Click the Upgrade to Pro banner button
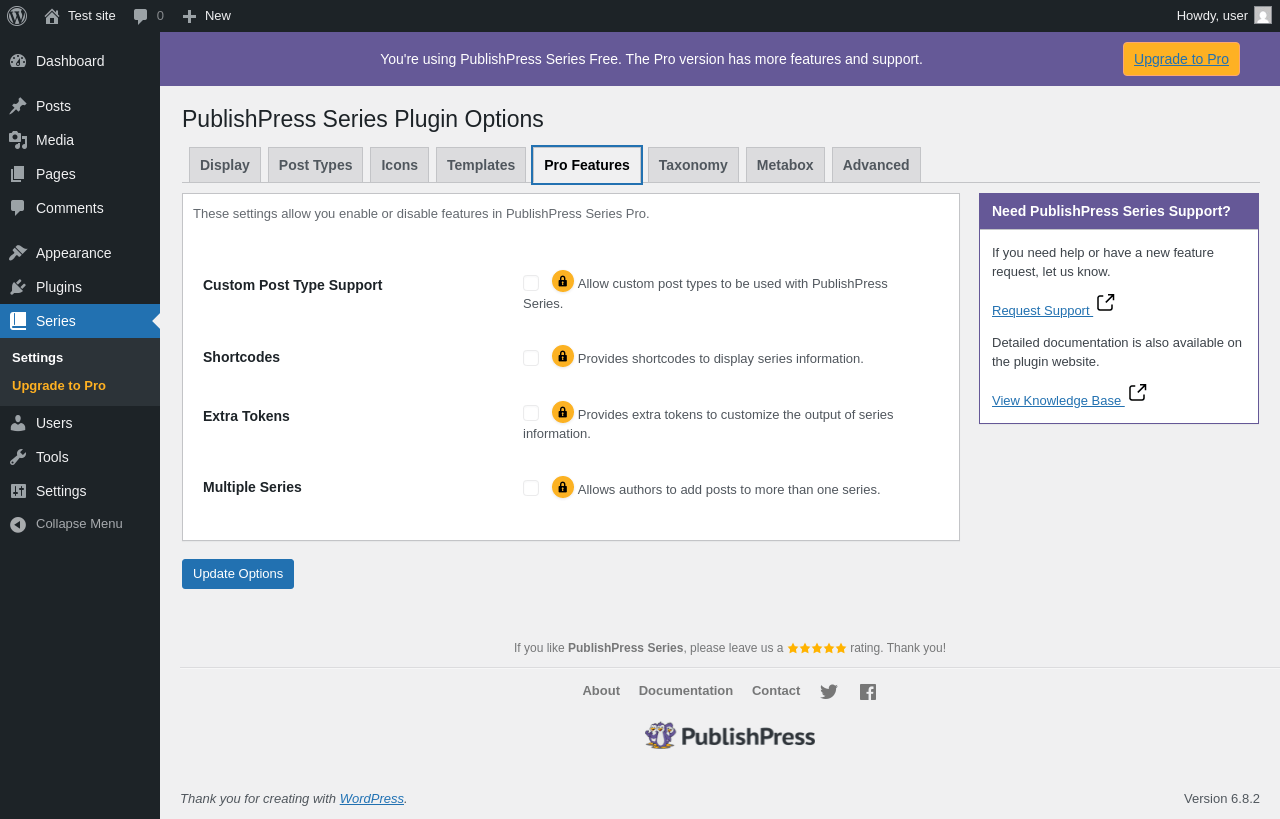This screenshot has height=819, width=1280. tap(1181, 59)
